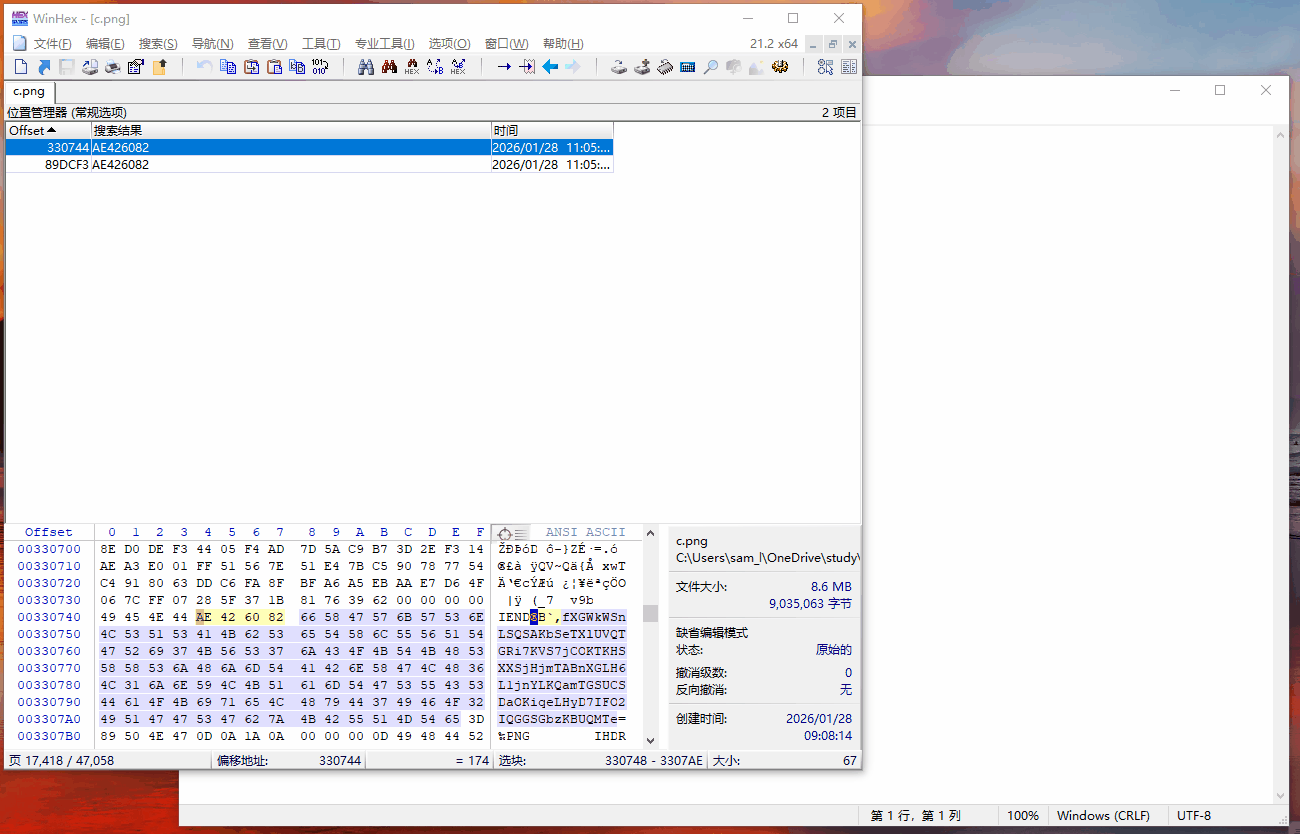Click the brown gear options icon
The image size is (1300, 834).
(780, 67)
